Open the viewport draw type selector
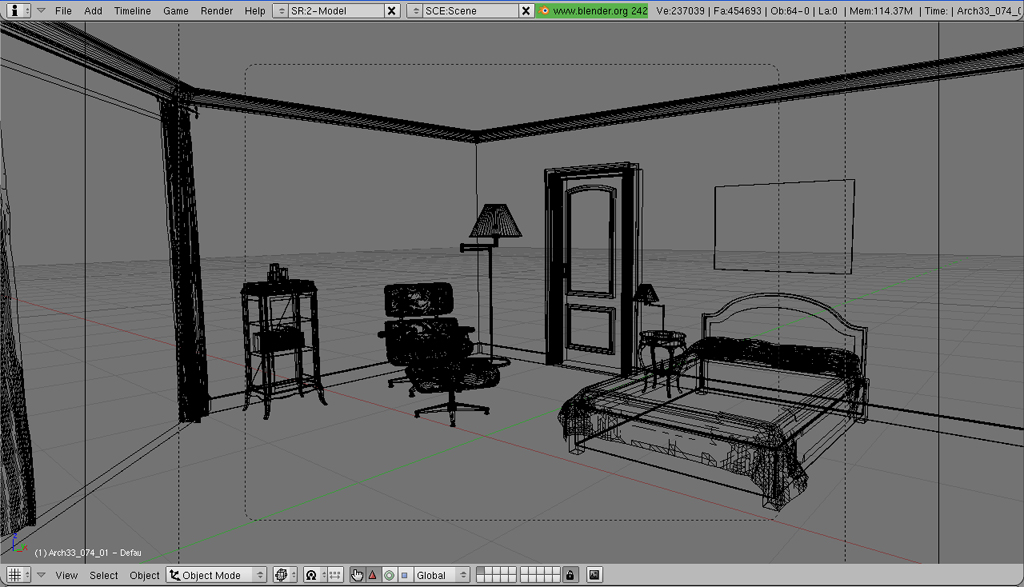 pyautogui.click(x=285, y=575)
